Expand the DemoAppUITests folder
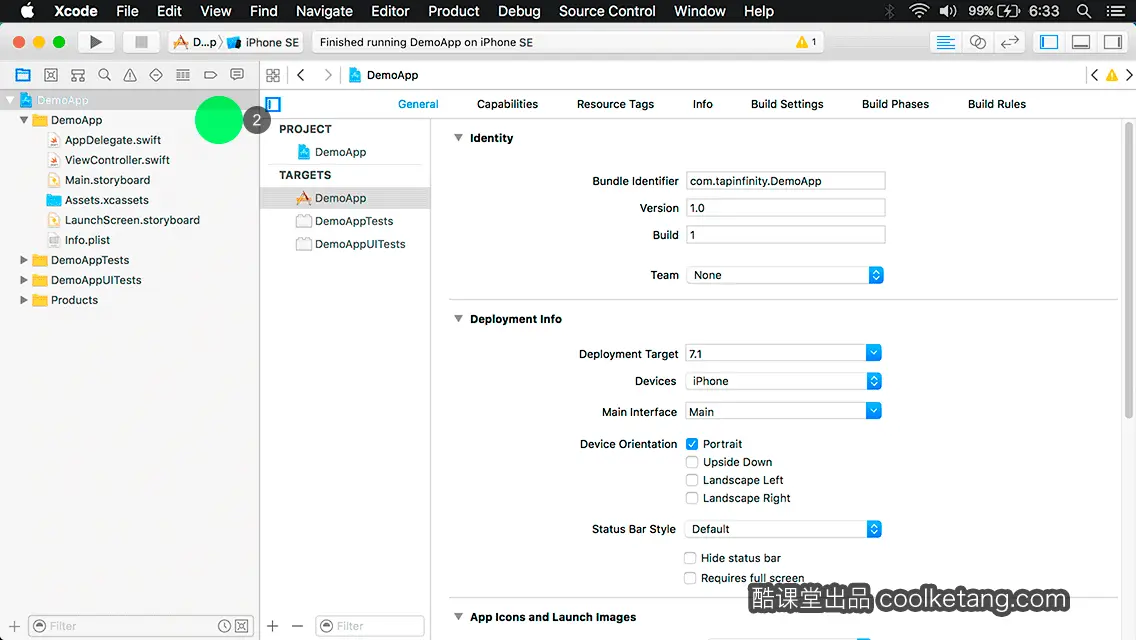Image resolution: width=1136 pixels, height=640 pixels. point(23,280)
